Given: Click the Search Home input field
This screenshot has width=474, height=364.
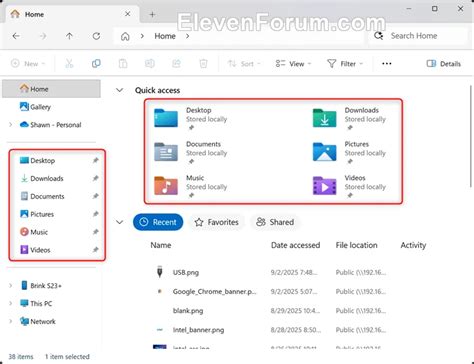Looking at the screenshot, I should 418,36.
